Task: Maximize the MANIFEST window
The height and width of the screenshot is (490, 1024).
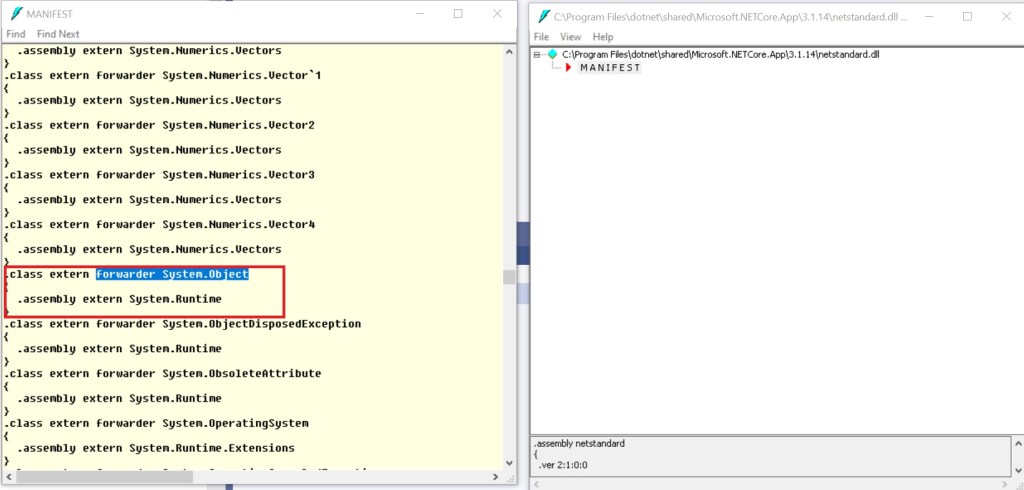Action: click(458, 14)
